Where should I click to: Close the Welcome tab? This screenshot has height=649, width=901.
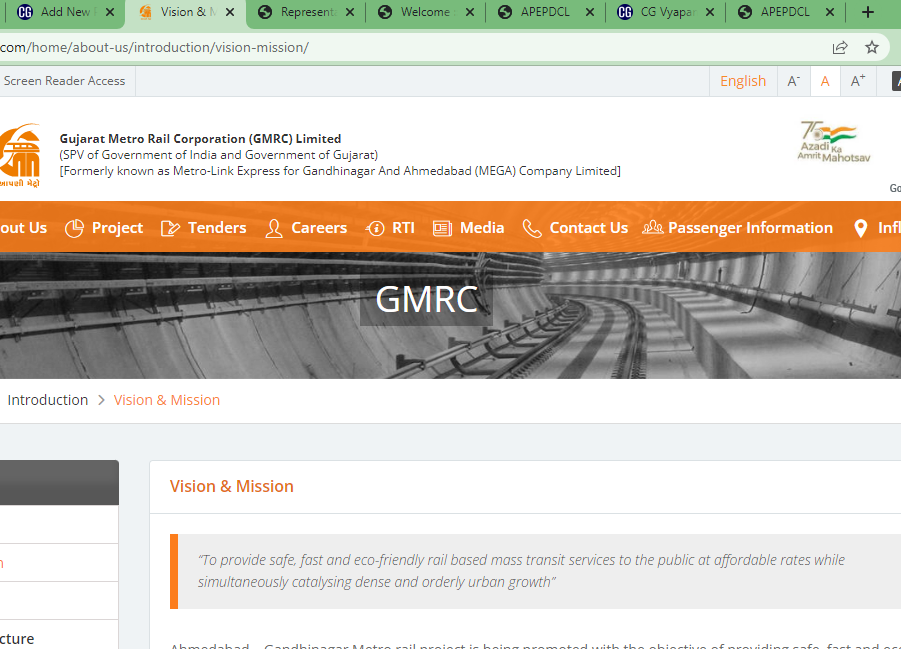point(470,12)
